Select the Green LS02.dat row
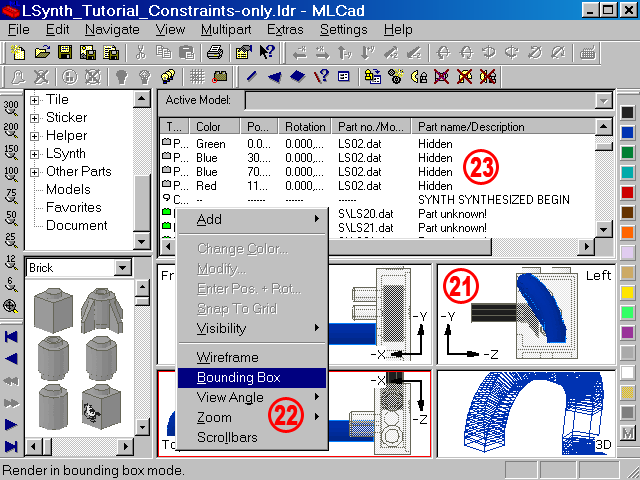This screenshot has width=640, height=480. click(378, 144)
